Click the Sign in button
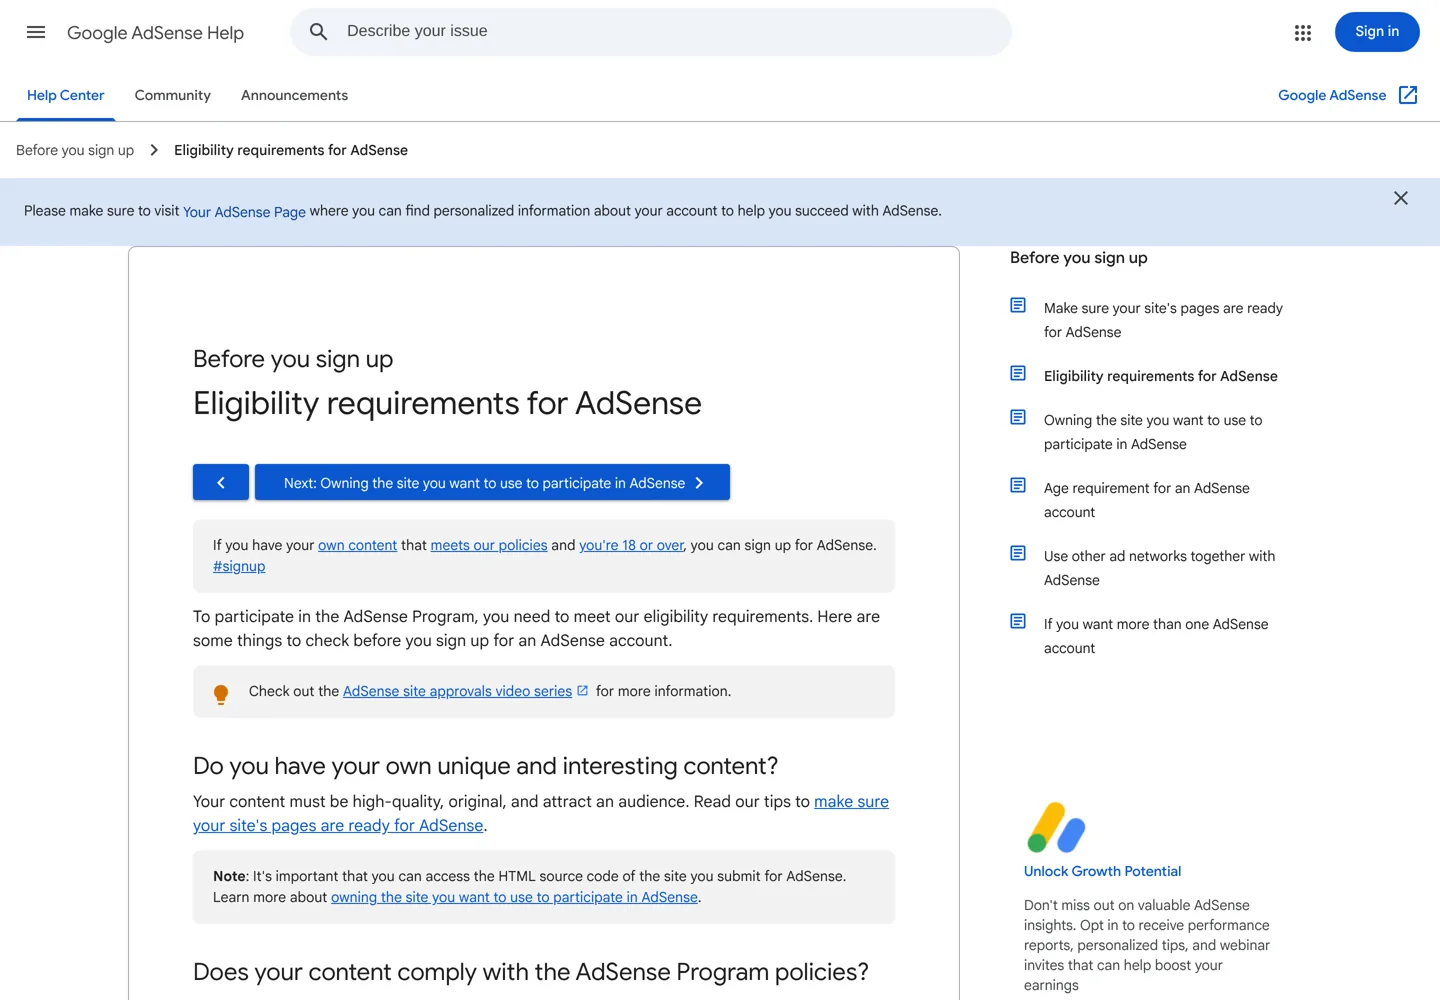This screenshot has width=1440, height=1000. 1377,32
